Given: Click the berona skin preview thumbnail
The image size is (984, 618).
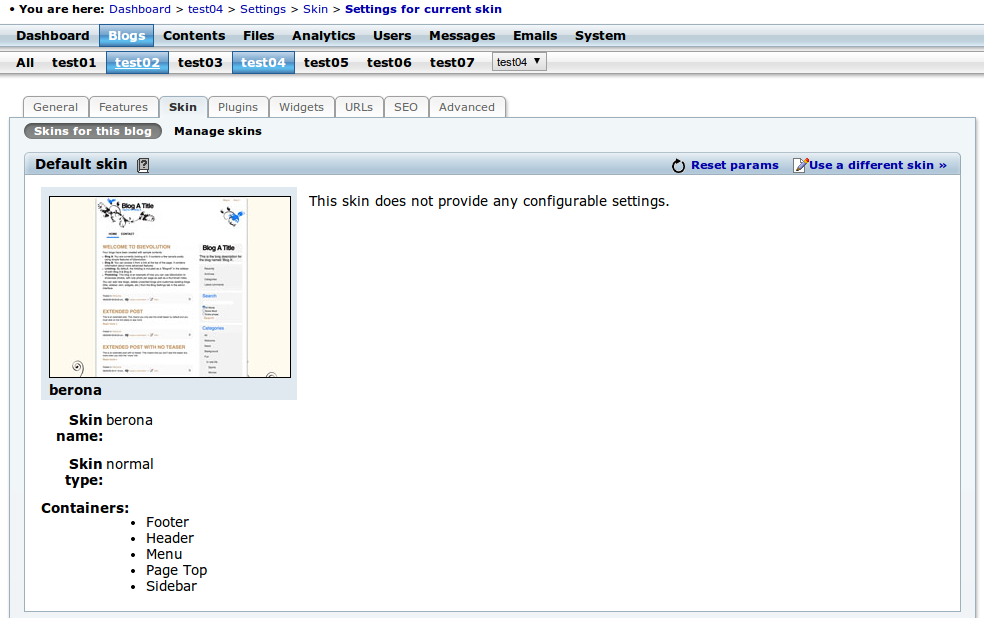Looking at the screenshot, I should (x=170, y=287).
